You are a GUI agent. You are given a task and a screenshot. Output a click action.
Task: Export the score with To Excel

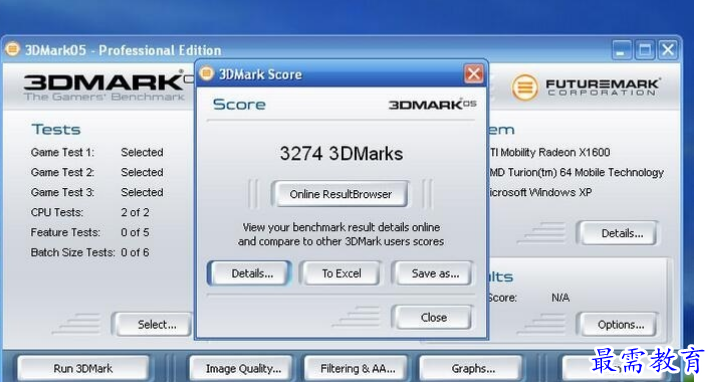click(x=341, y=273)
